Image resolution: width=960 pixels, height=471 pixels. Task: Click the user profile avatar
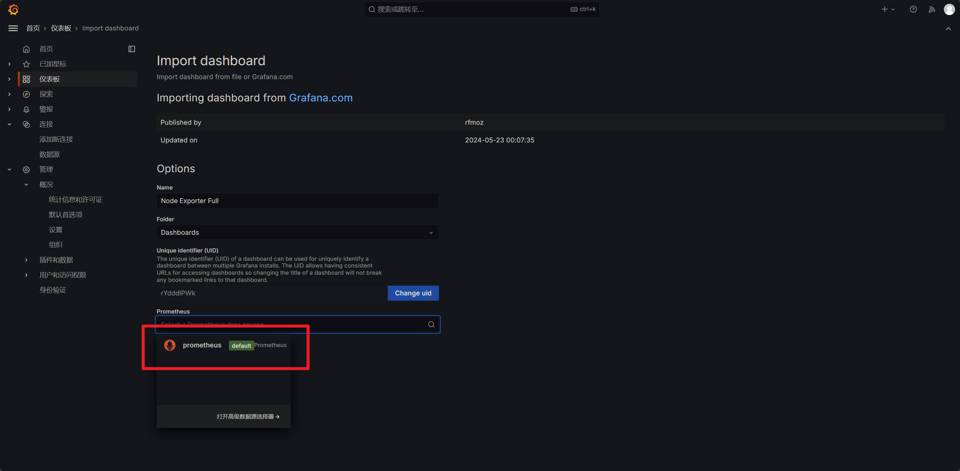coord(949,9)
